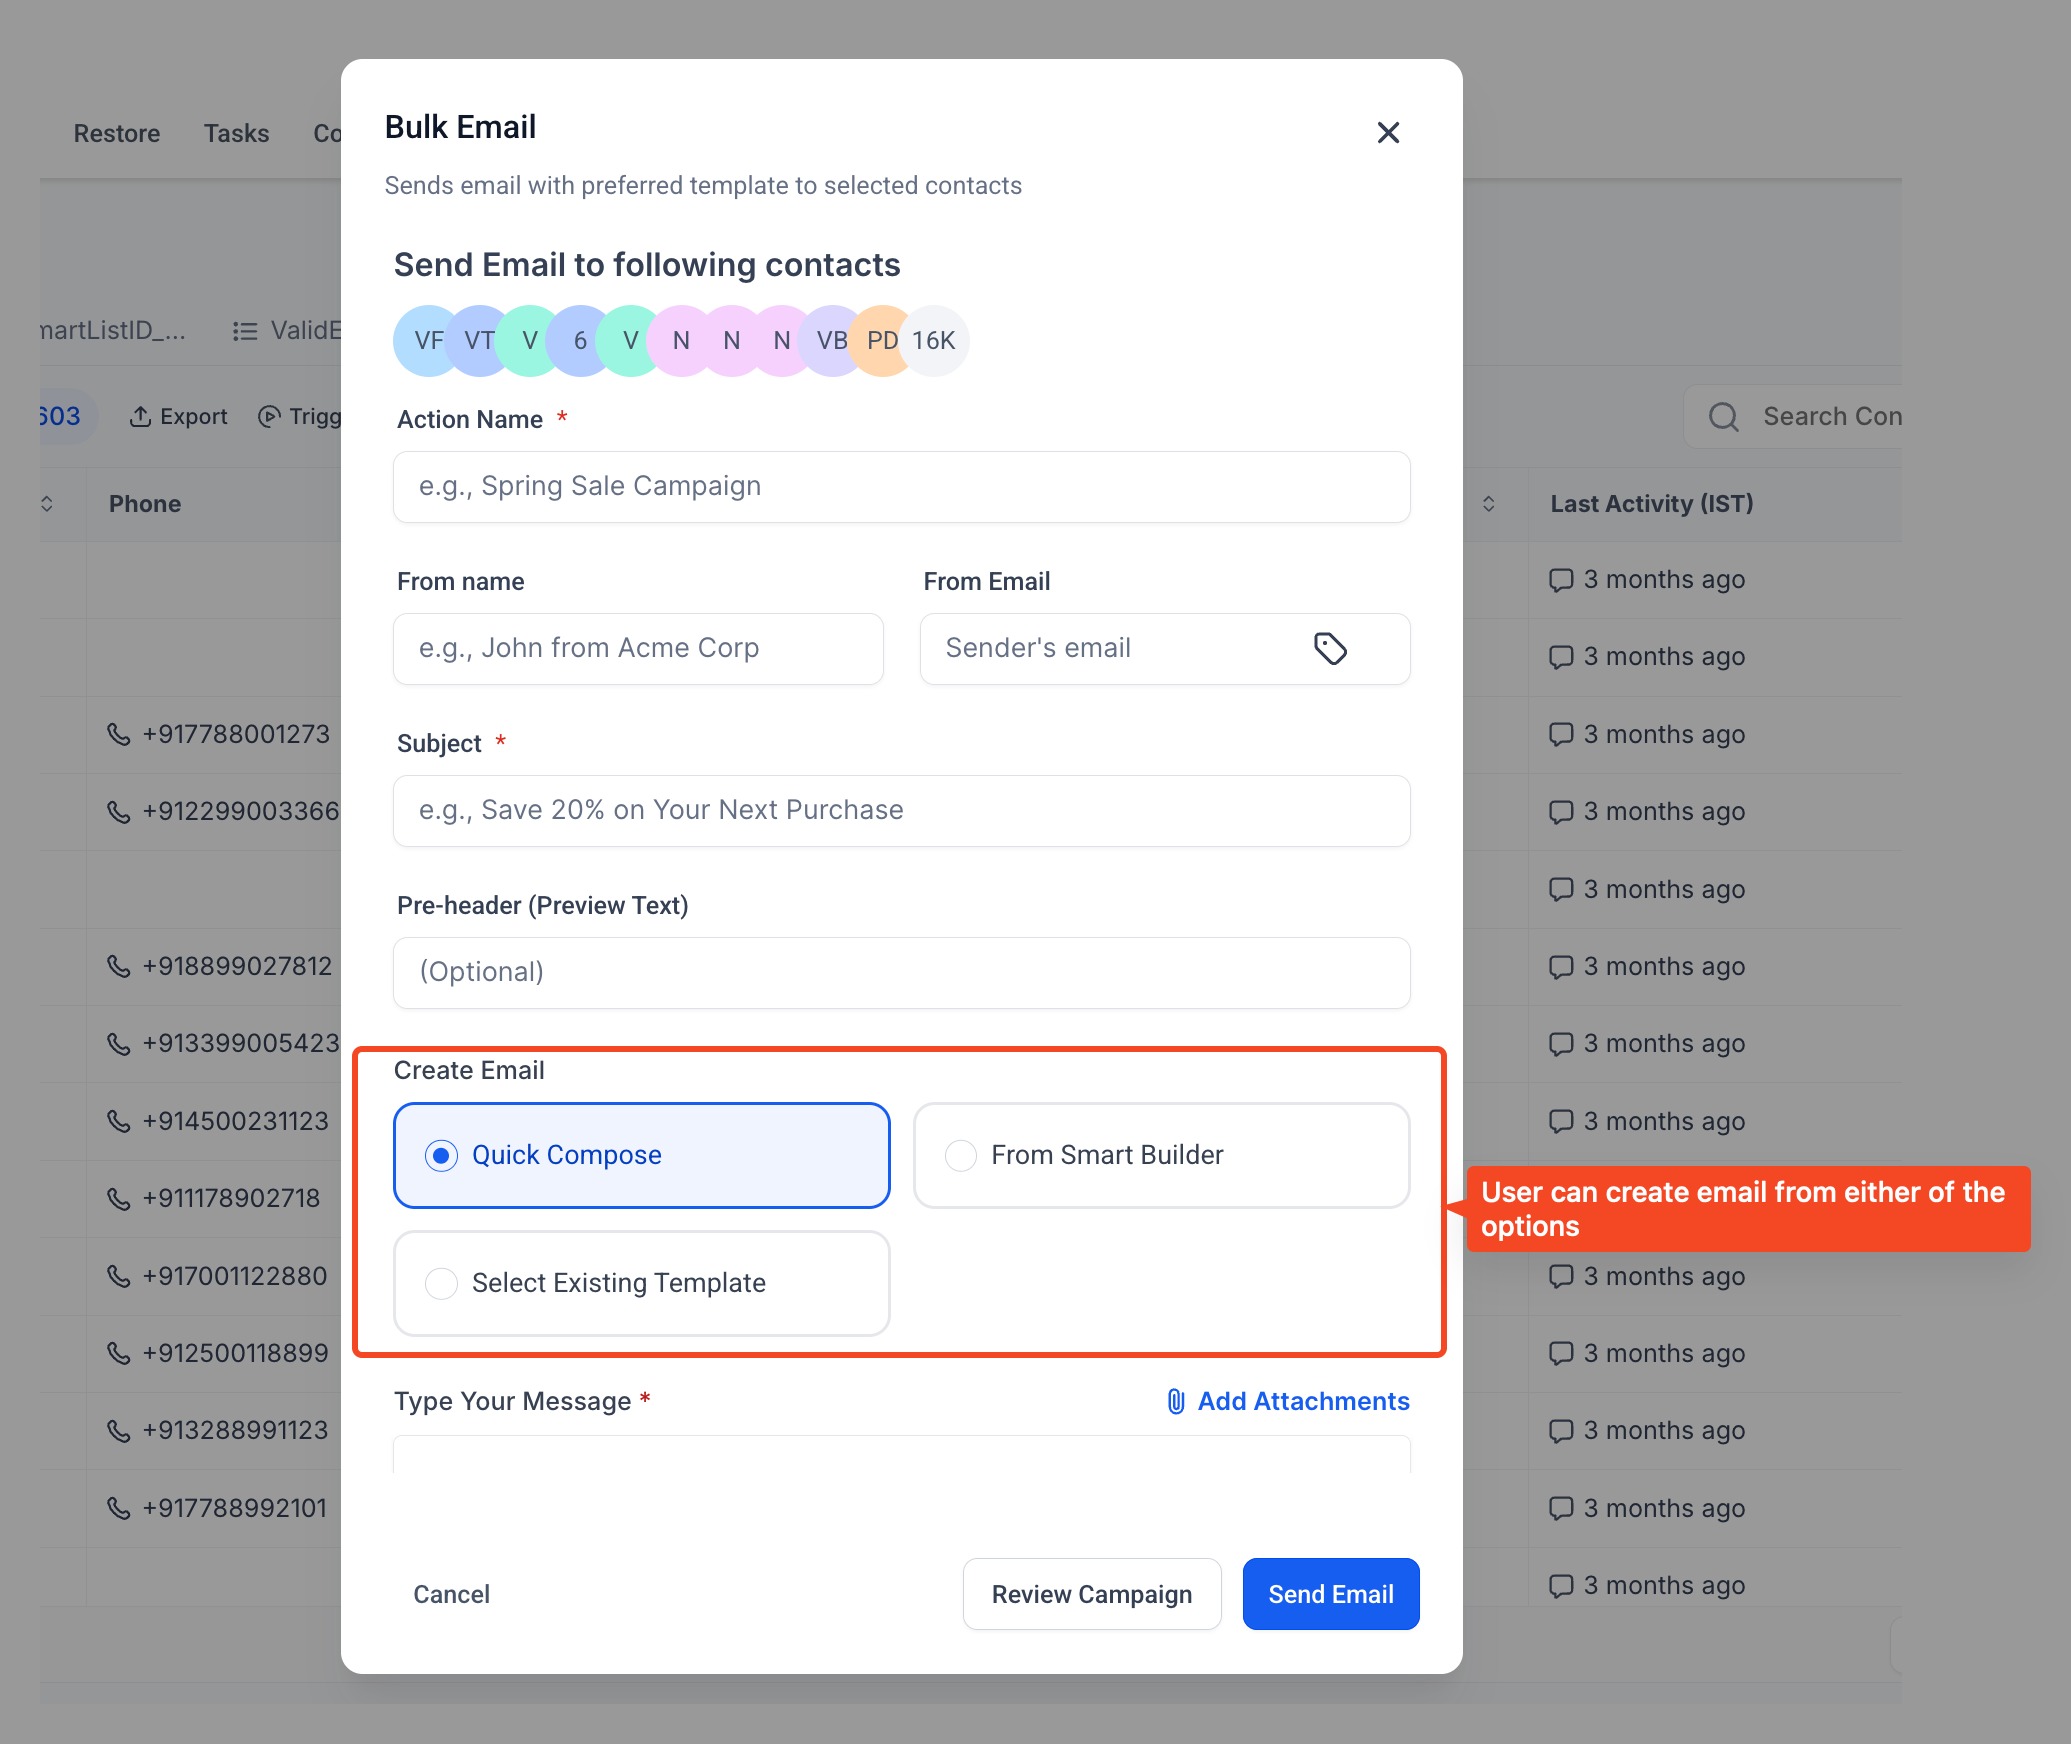Click the tag icon in From Email field
2071x1744 pixels.
pos(1329,648)
